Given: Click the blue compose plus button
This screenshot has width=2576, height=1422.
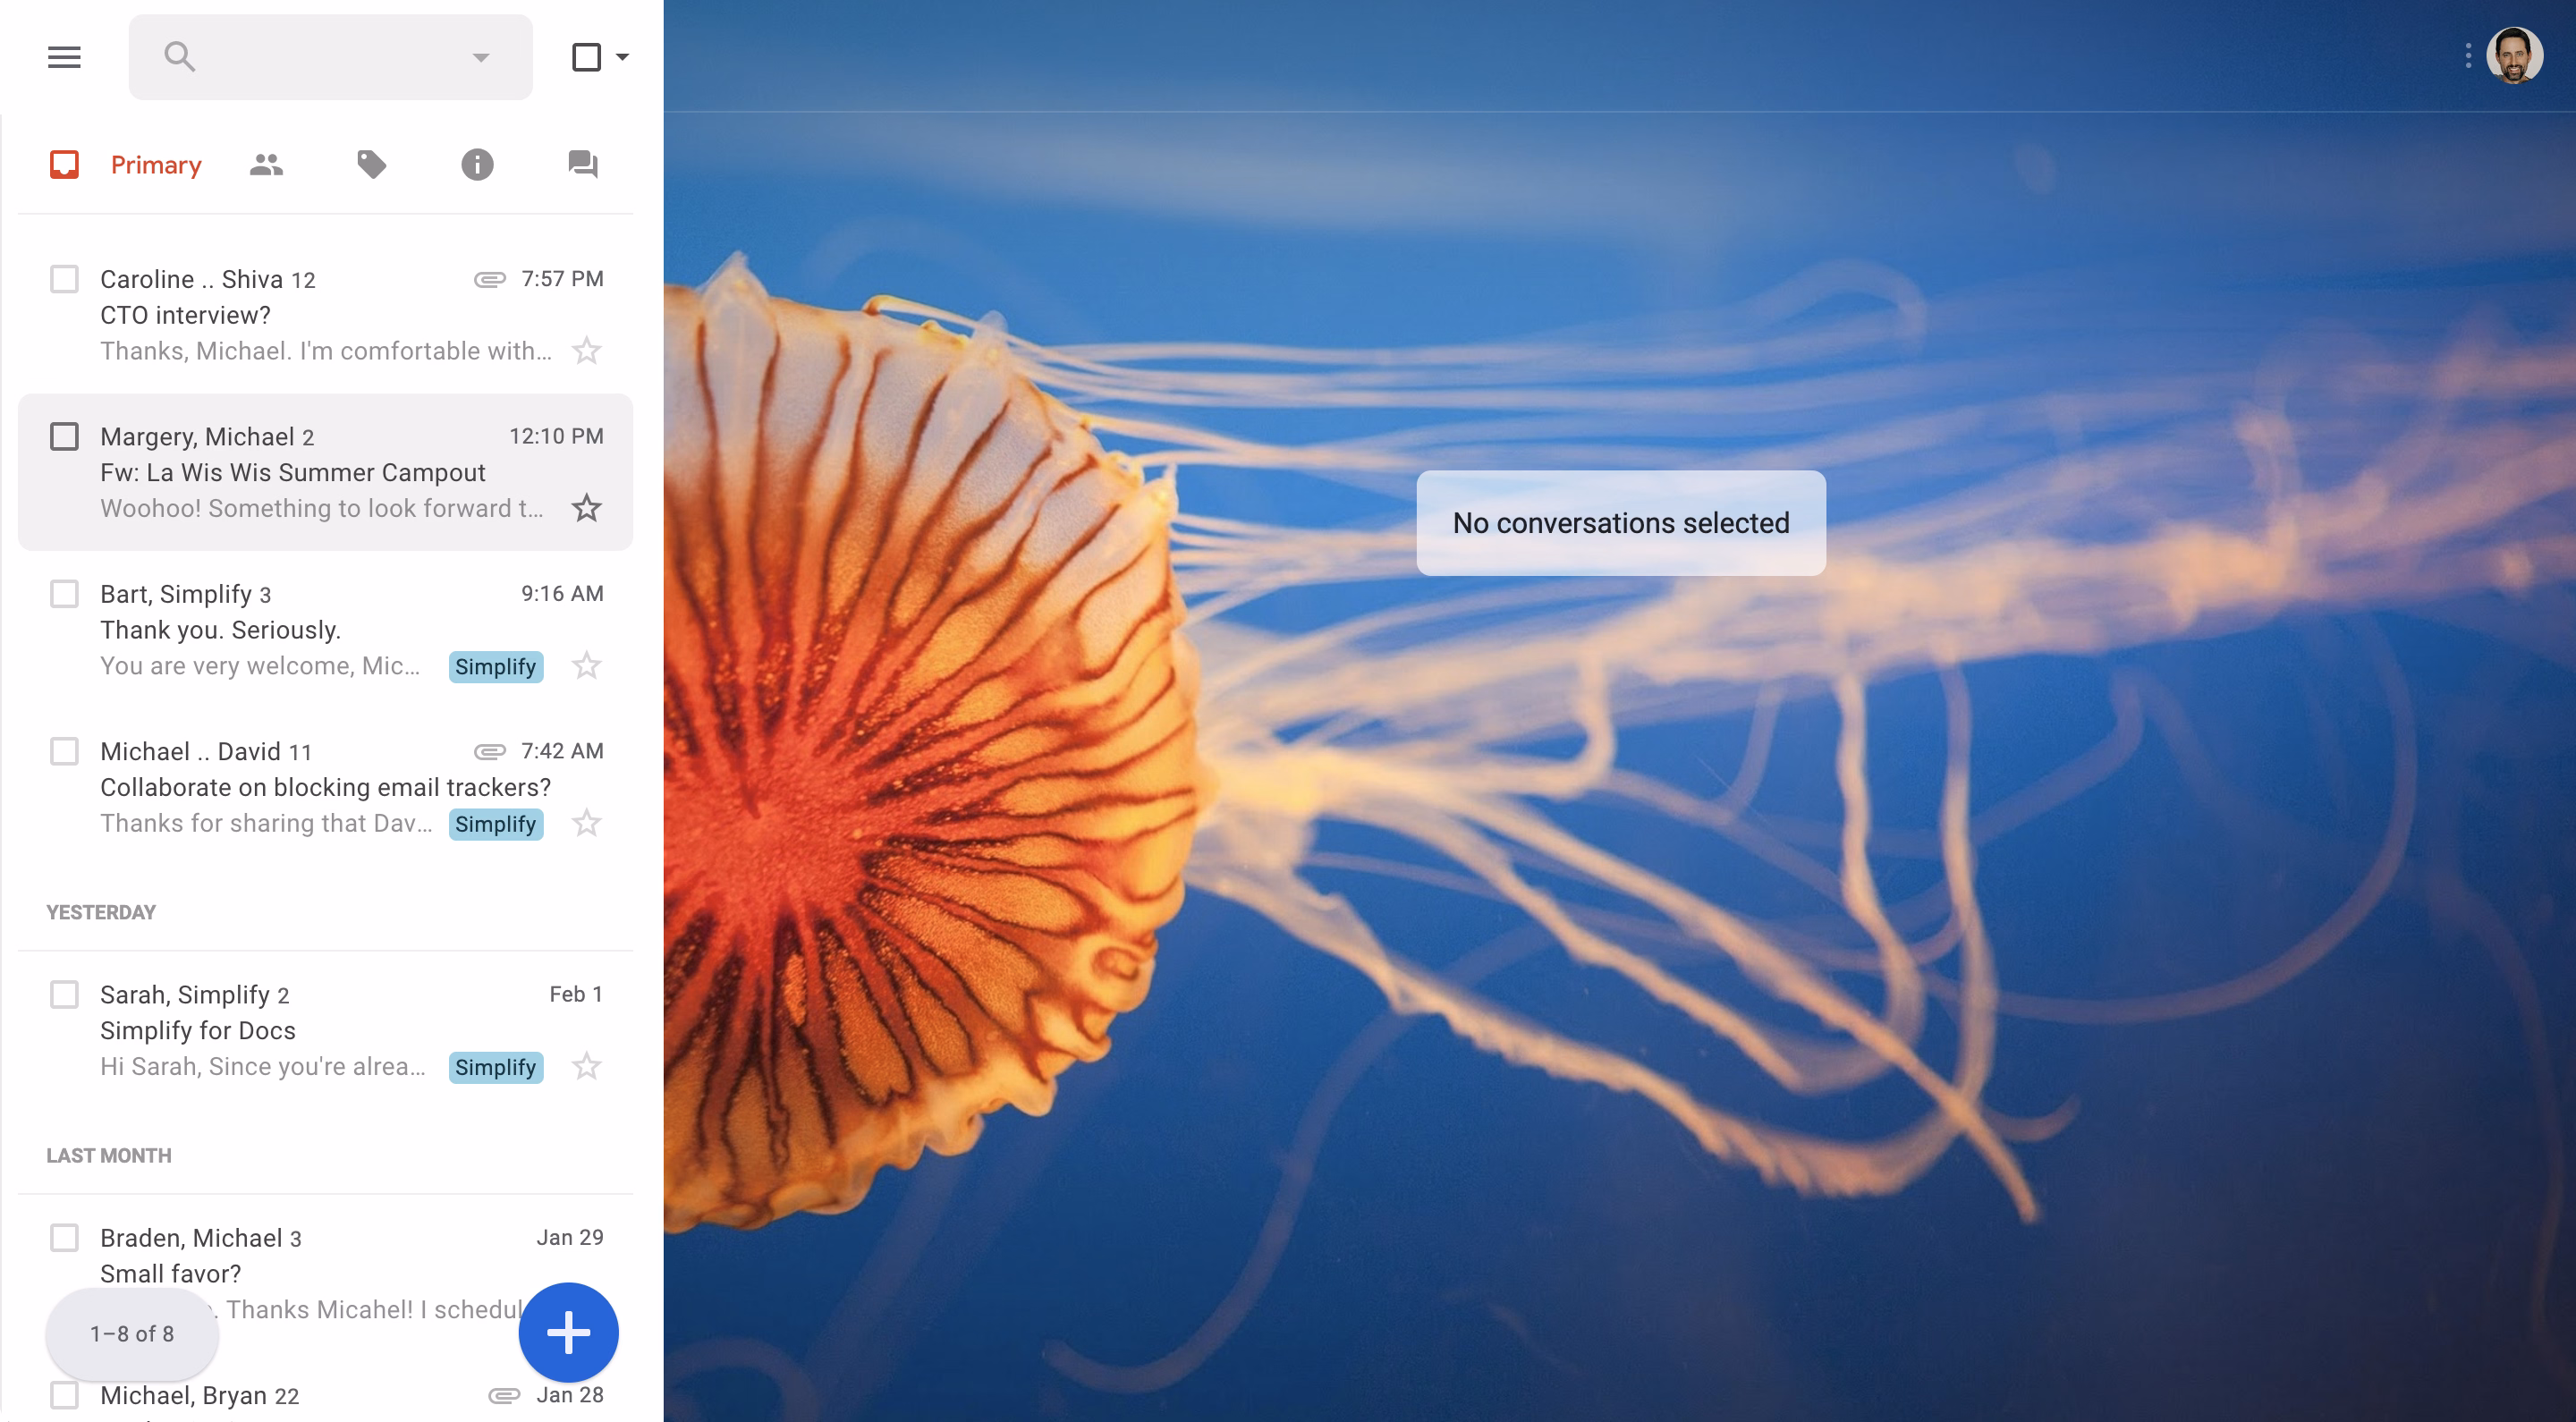Looking at the screenshot, I should (568, 1332).
